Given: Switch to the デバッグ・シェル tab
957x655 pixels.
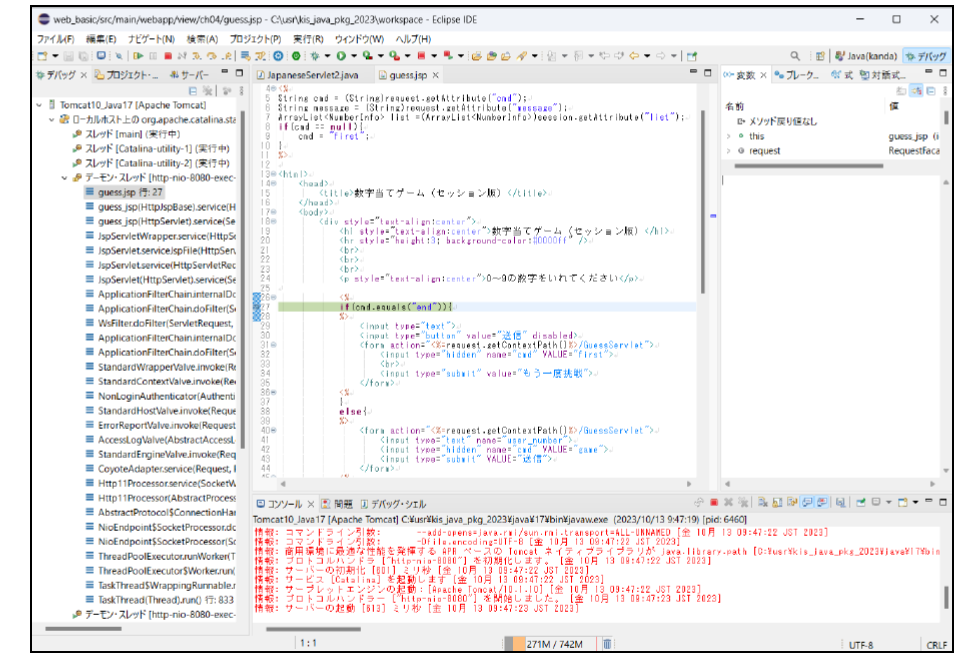Looking at the screenshot, I should tap(396, 504).
